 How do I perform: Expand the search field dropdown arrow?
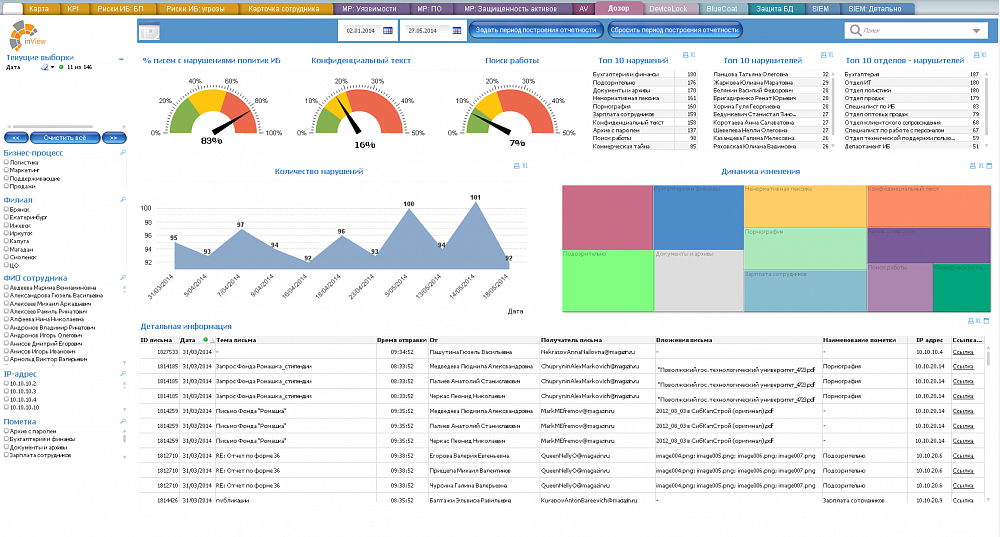coord(976,31)
